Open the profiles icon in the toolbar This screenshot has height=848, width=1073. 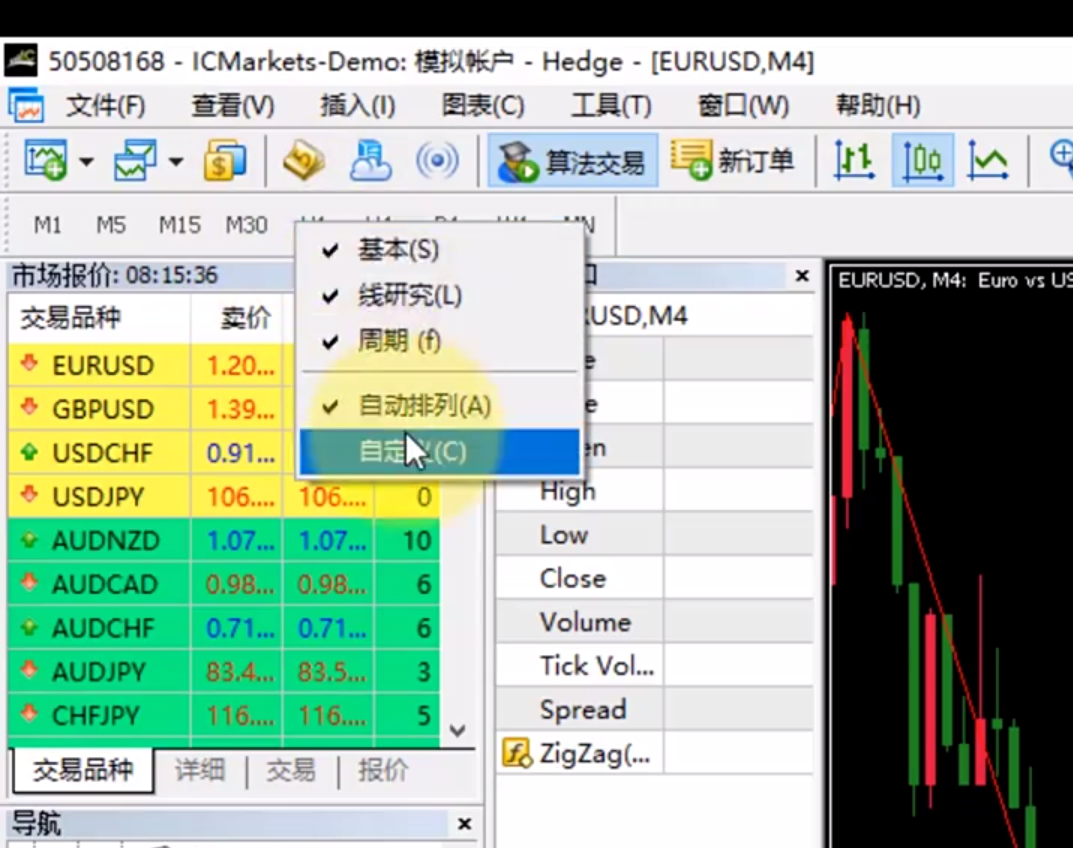(x=135, y=161)
